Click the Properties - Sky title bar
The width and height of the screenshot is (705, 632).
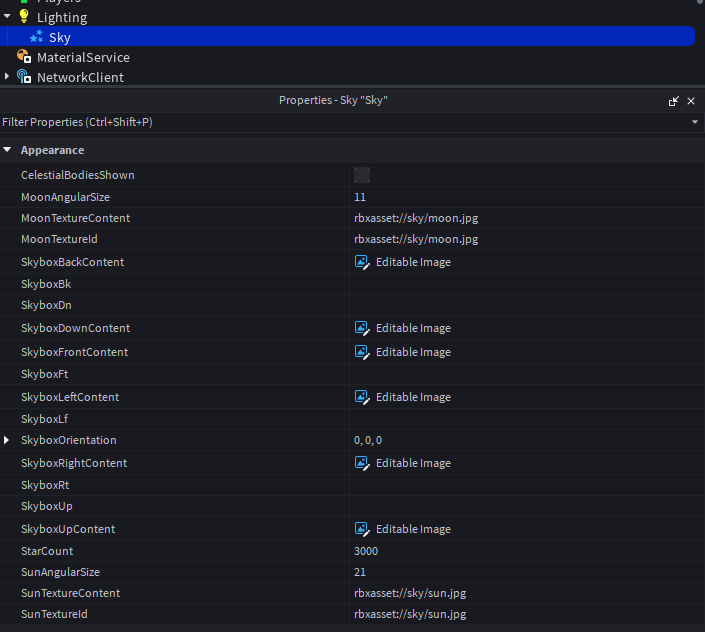[333, 100]
